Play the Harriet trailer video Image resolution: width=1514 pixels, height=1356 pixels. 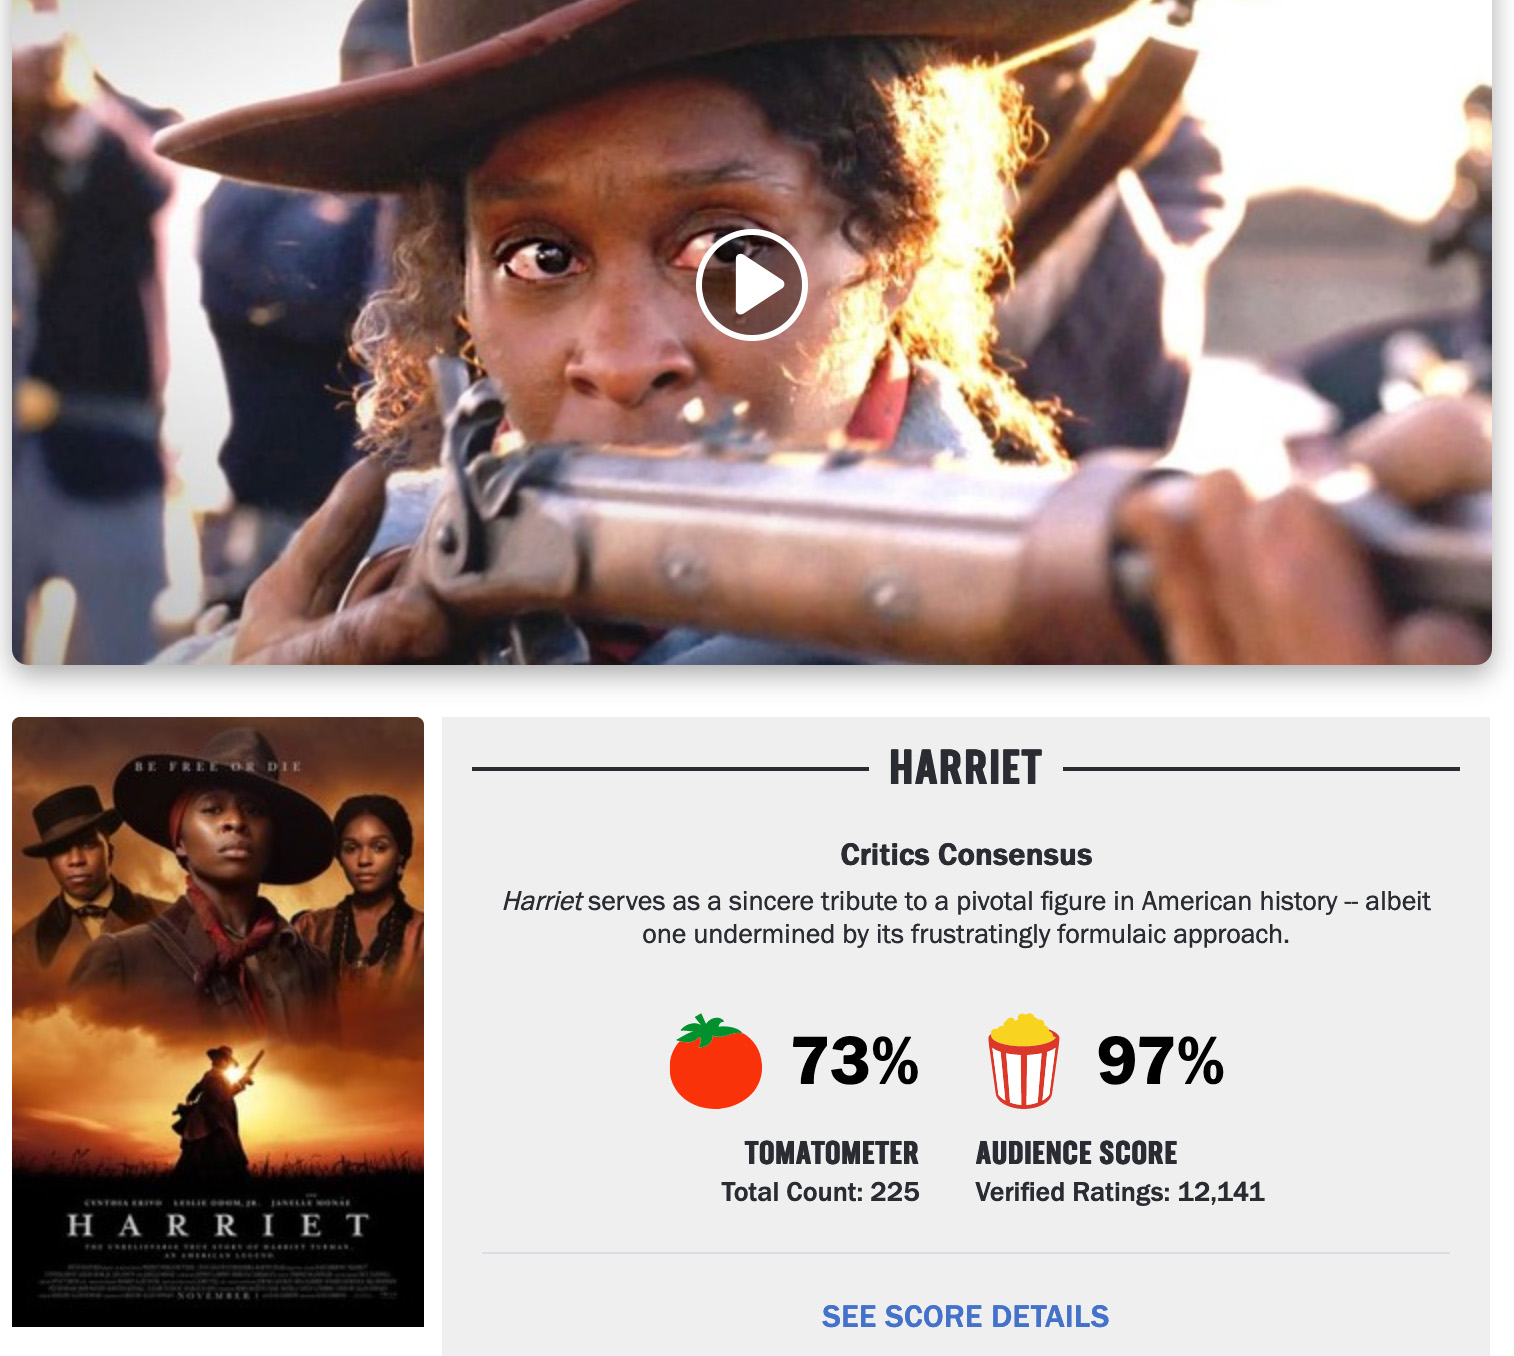click(752, 285)
